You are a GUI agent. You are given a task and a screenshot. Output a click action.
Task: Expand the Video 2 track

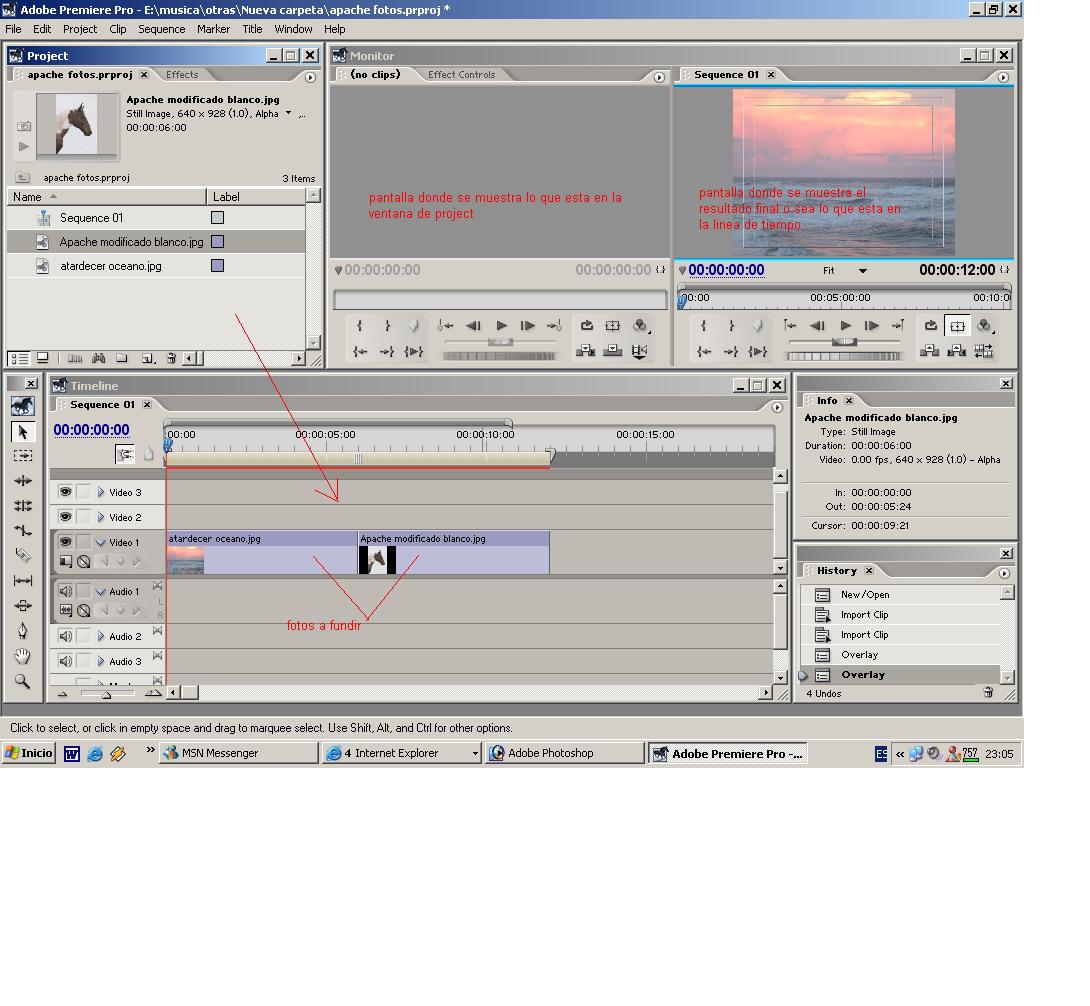(101, 517)
